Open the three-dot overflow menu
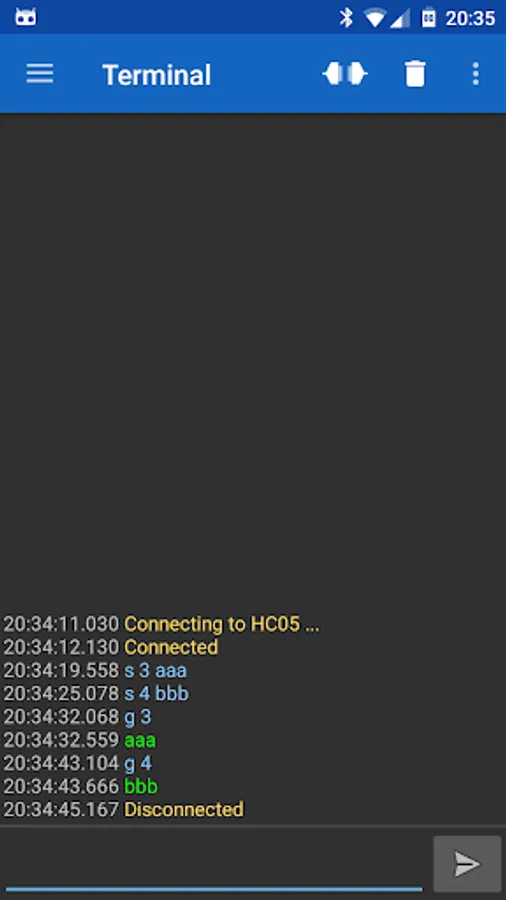The image size is (506, 900). (x=476, y=74)
